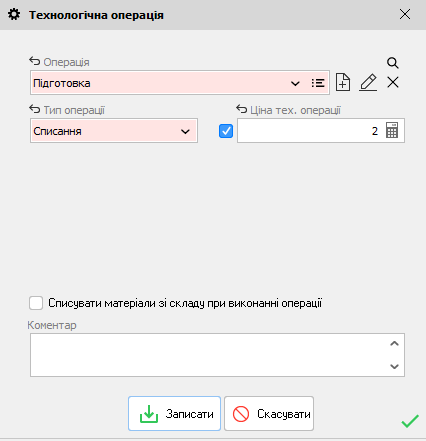
Task: Click the search magnifier icon above the Операція field
Action: tap(393, 63)
